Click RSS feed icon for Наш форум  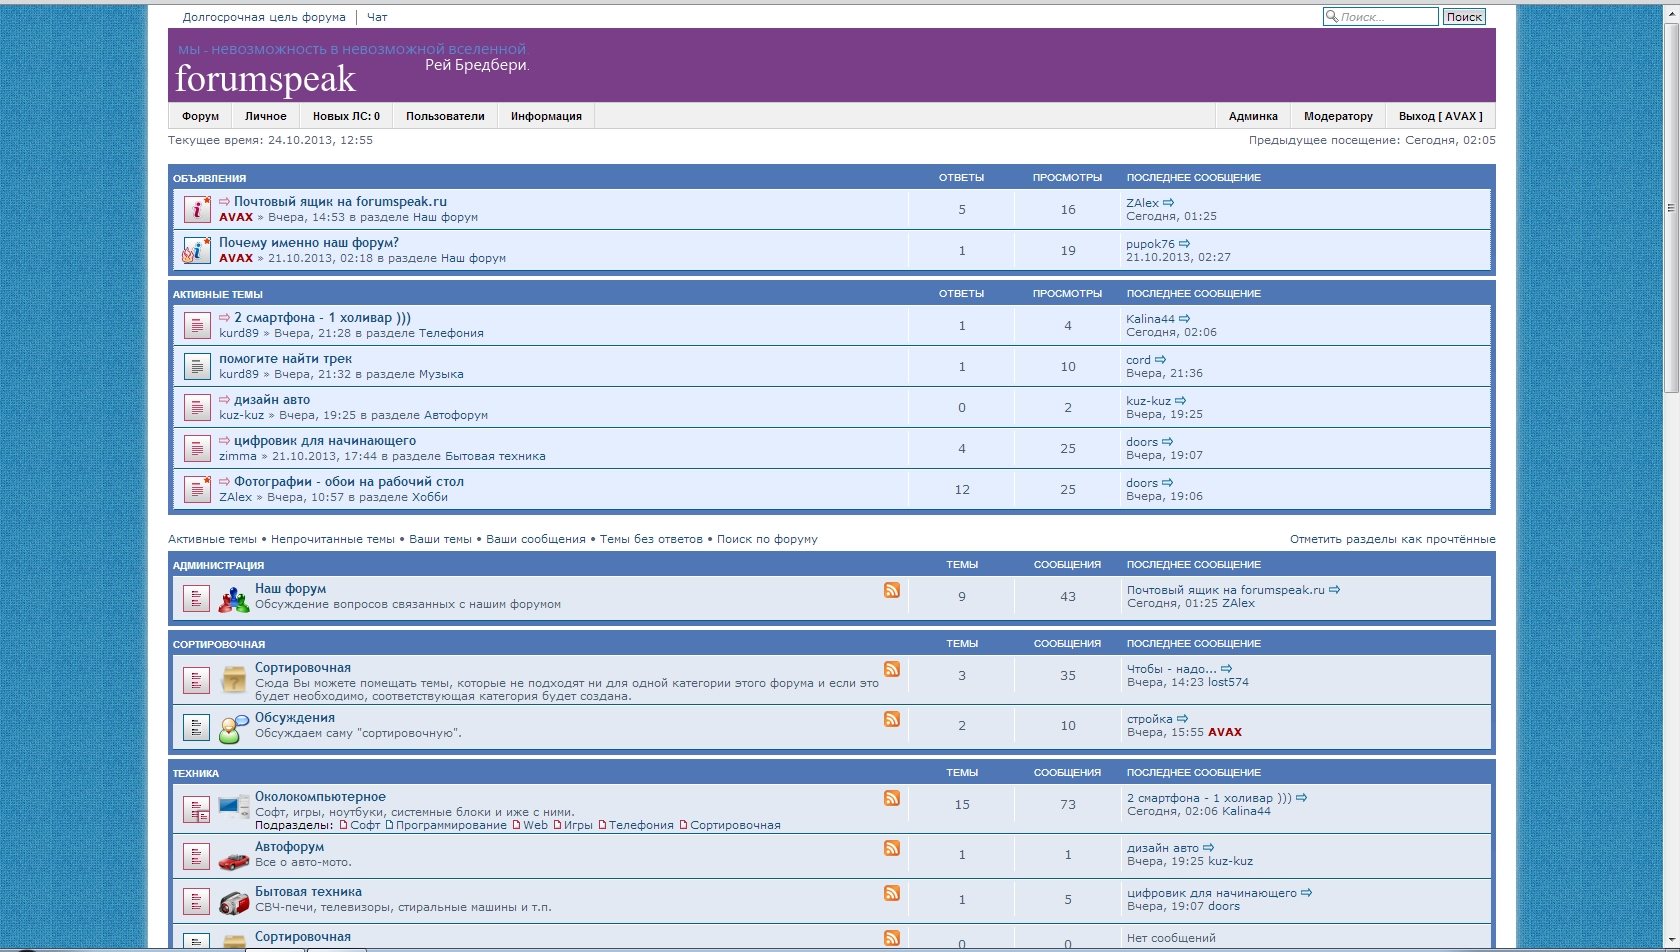coord(891,590)
